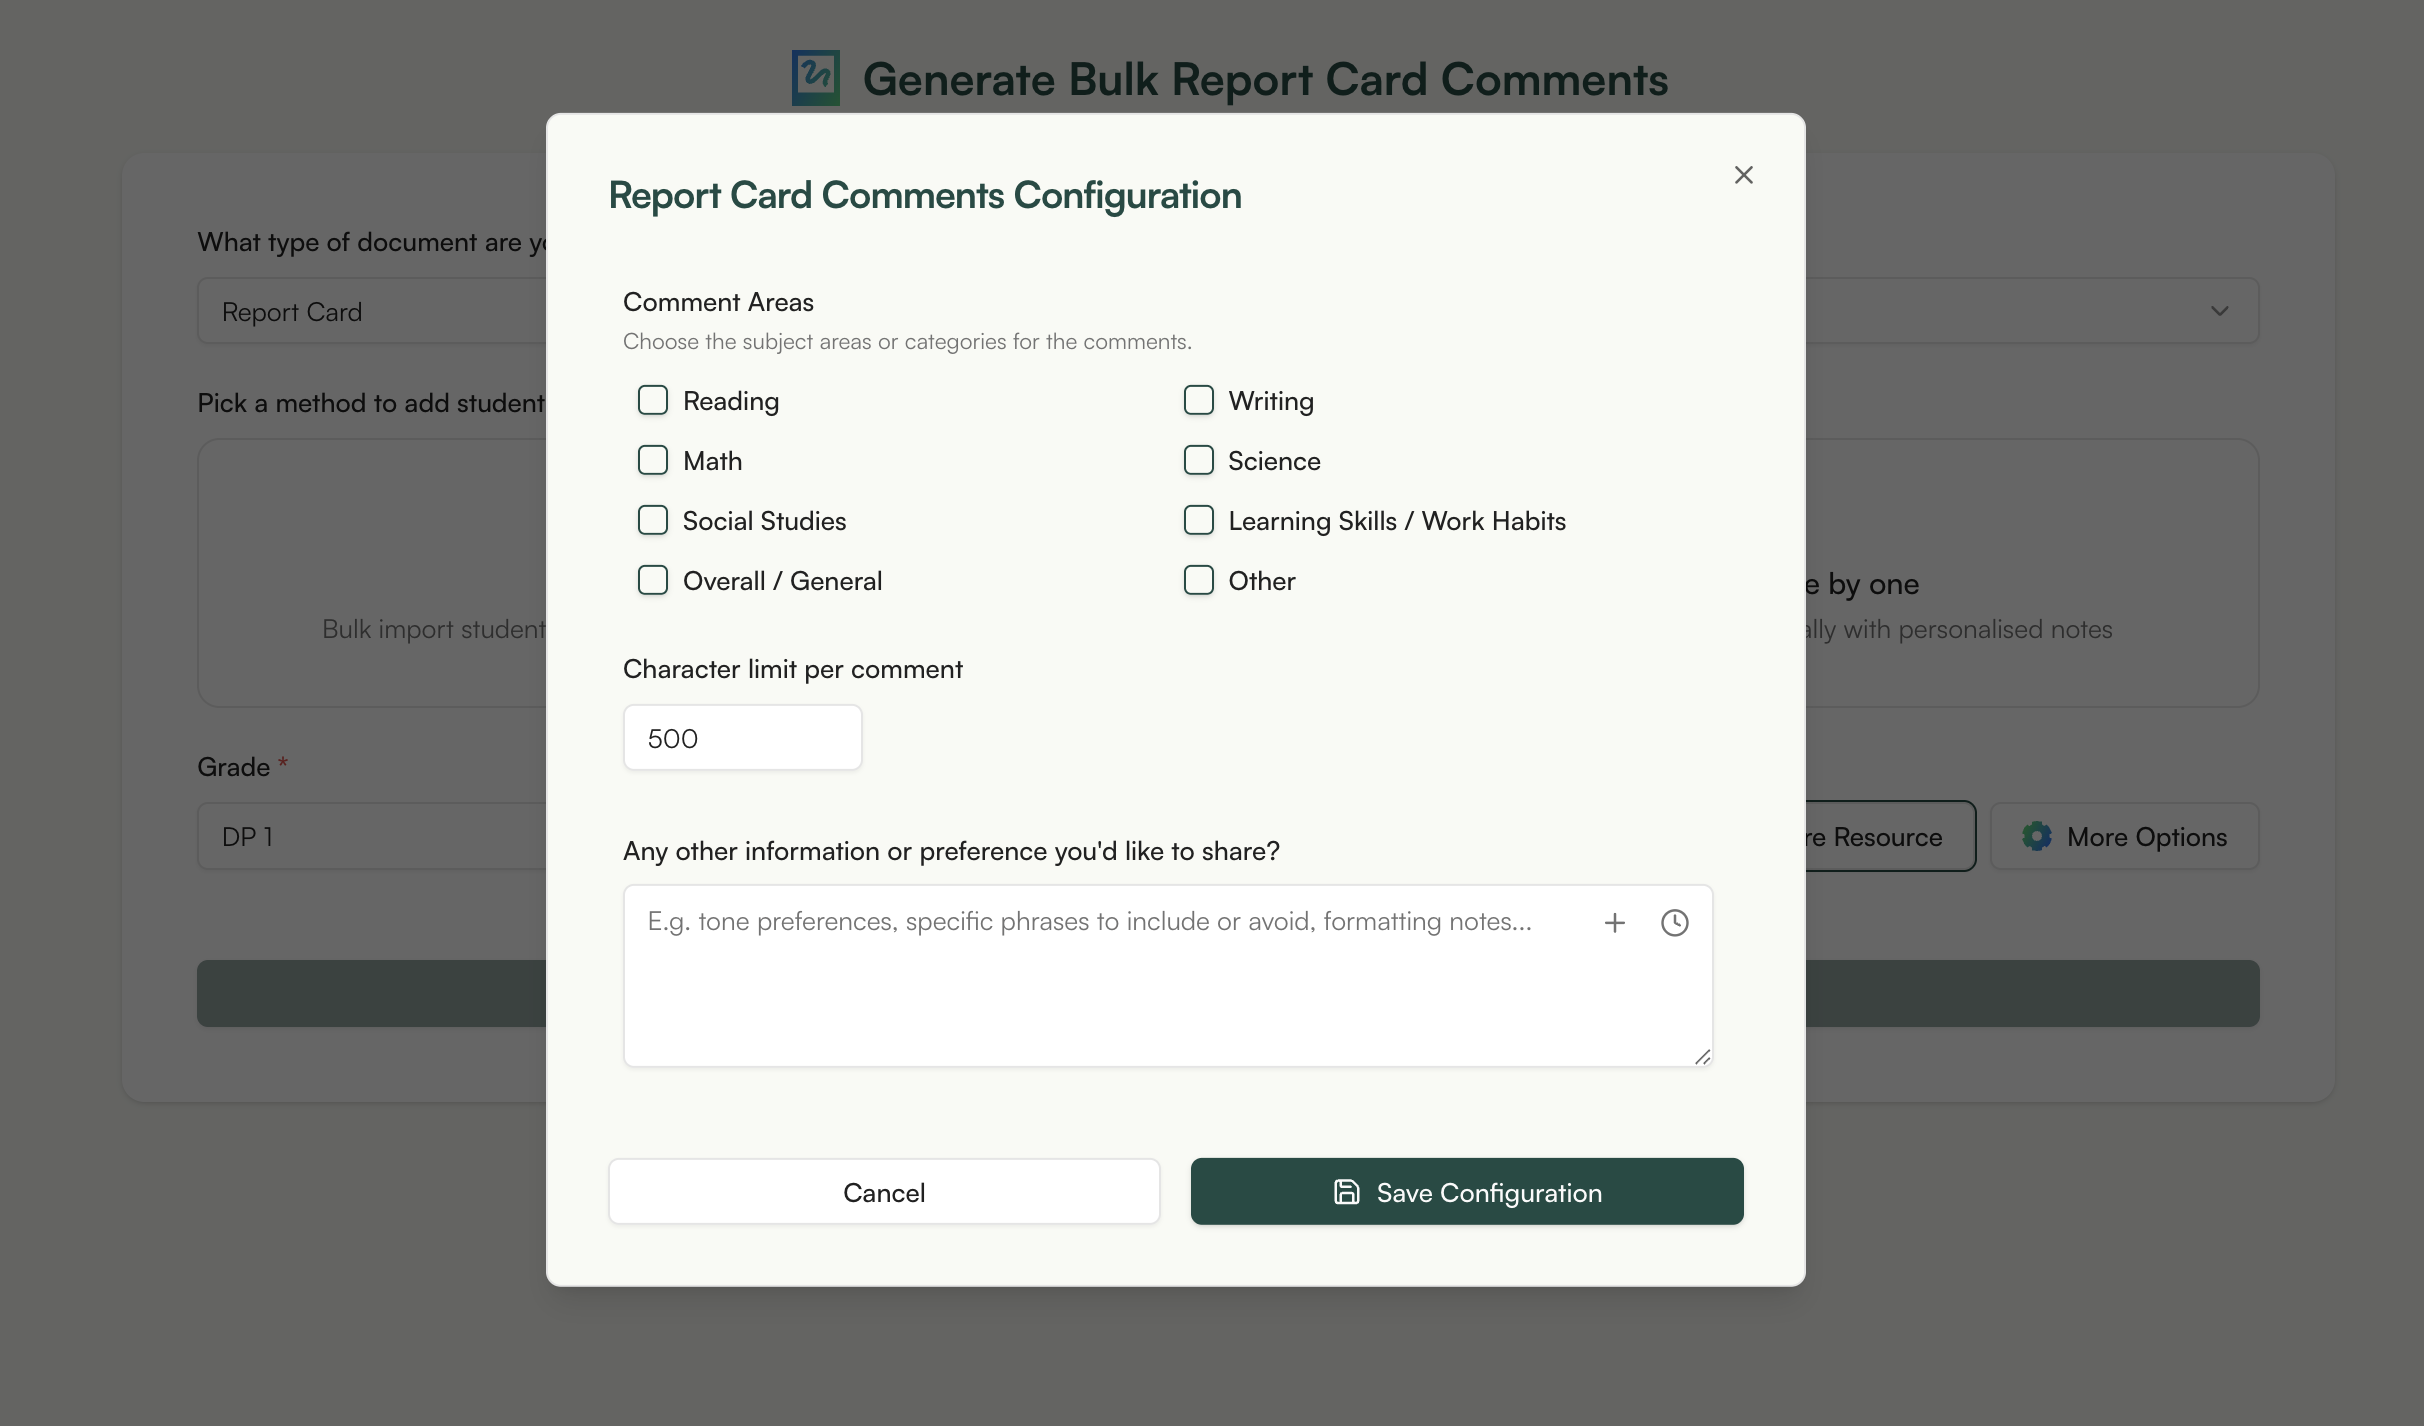The height and width of the screenshot is (1426, 2424).
Task: Select the Math comment area
Action: click(653, 460)
